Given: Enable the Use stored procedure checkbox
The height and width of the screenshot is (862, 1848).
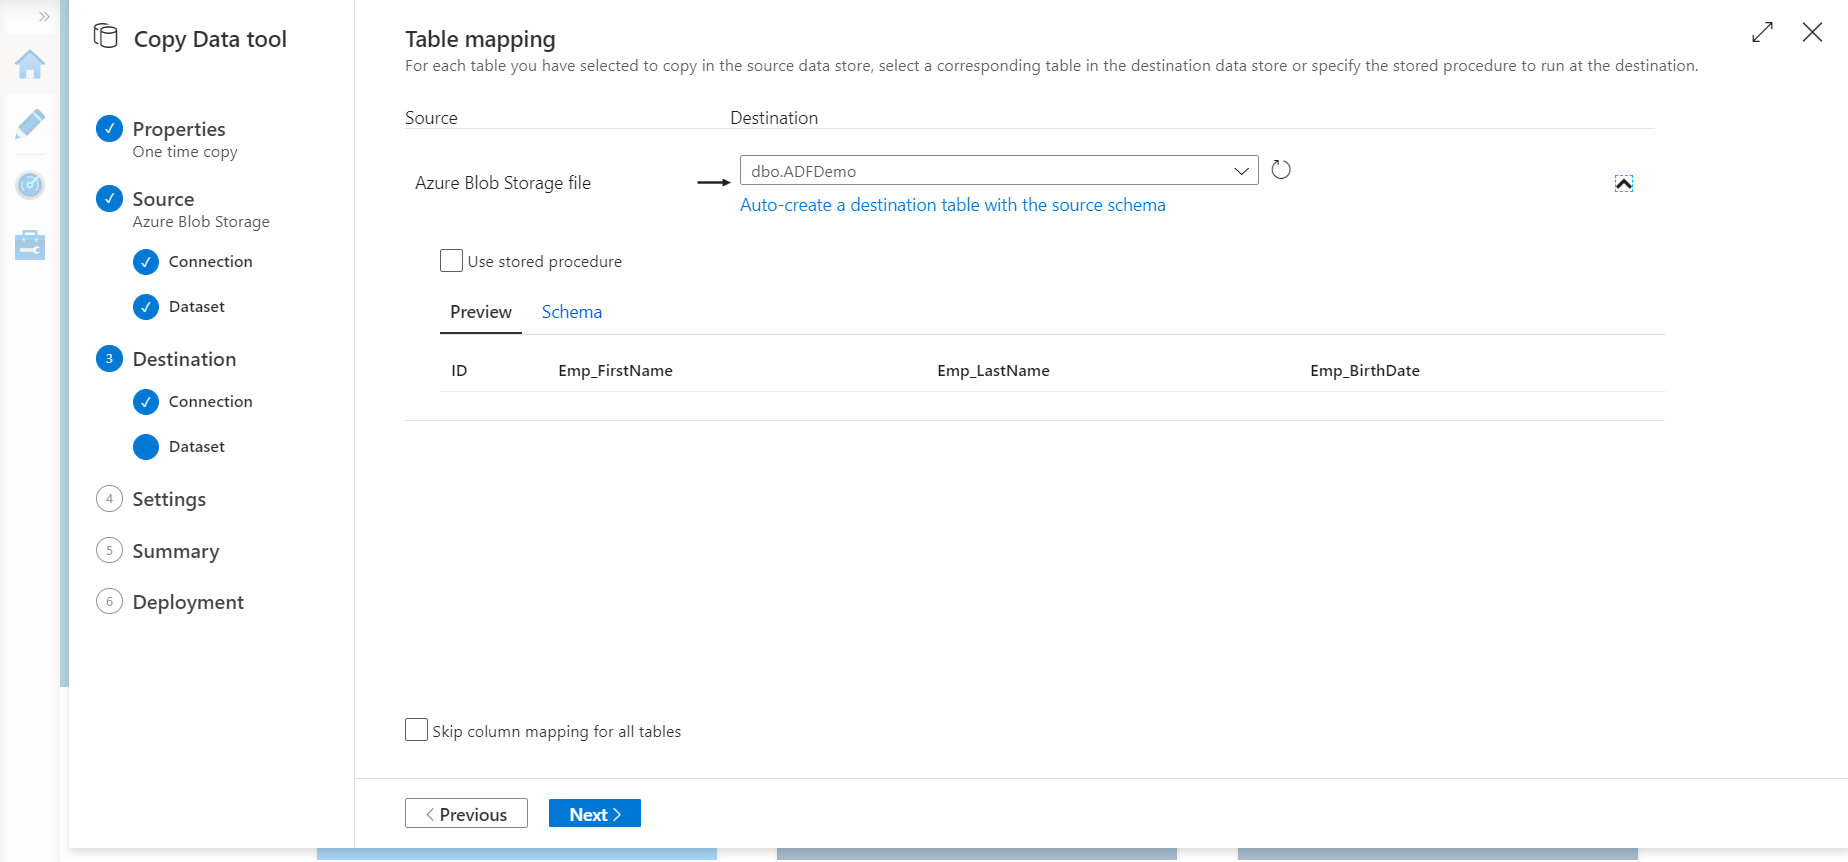Looking at the screenshot, I should [x=452, y=261].
